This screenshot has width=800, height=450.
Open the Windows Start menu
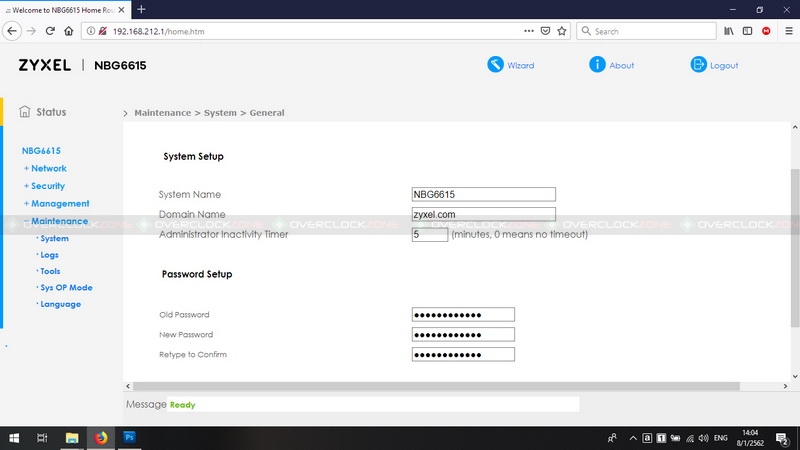tap(14, 438)
